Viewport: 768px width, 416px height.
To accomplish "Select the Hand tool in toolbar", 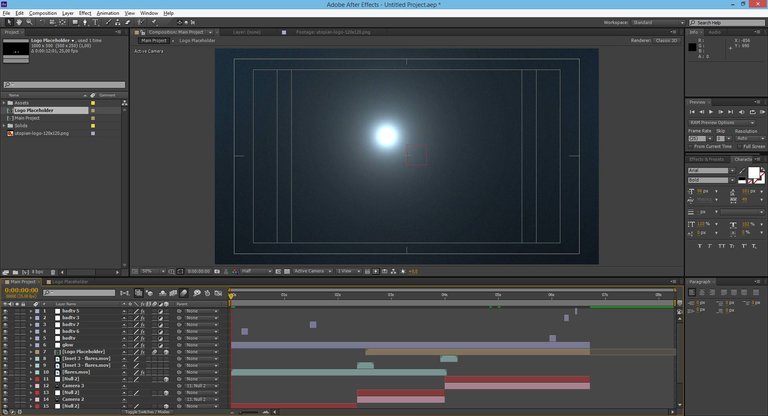I will tap(17, 22).
